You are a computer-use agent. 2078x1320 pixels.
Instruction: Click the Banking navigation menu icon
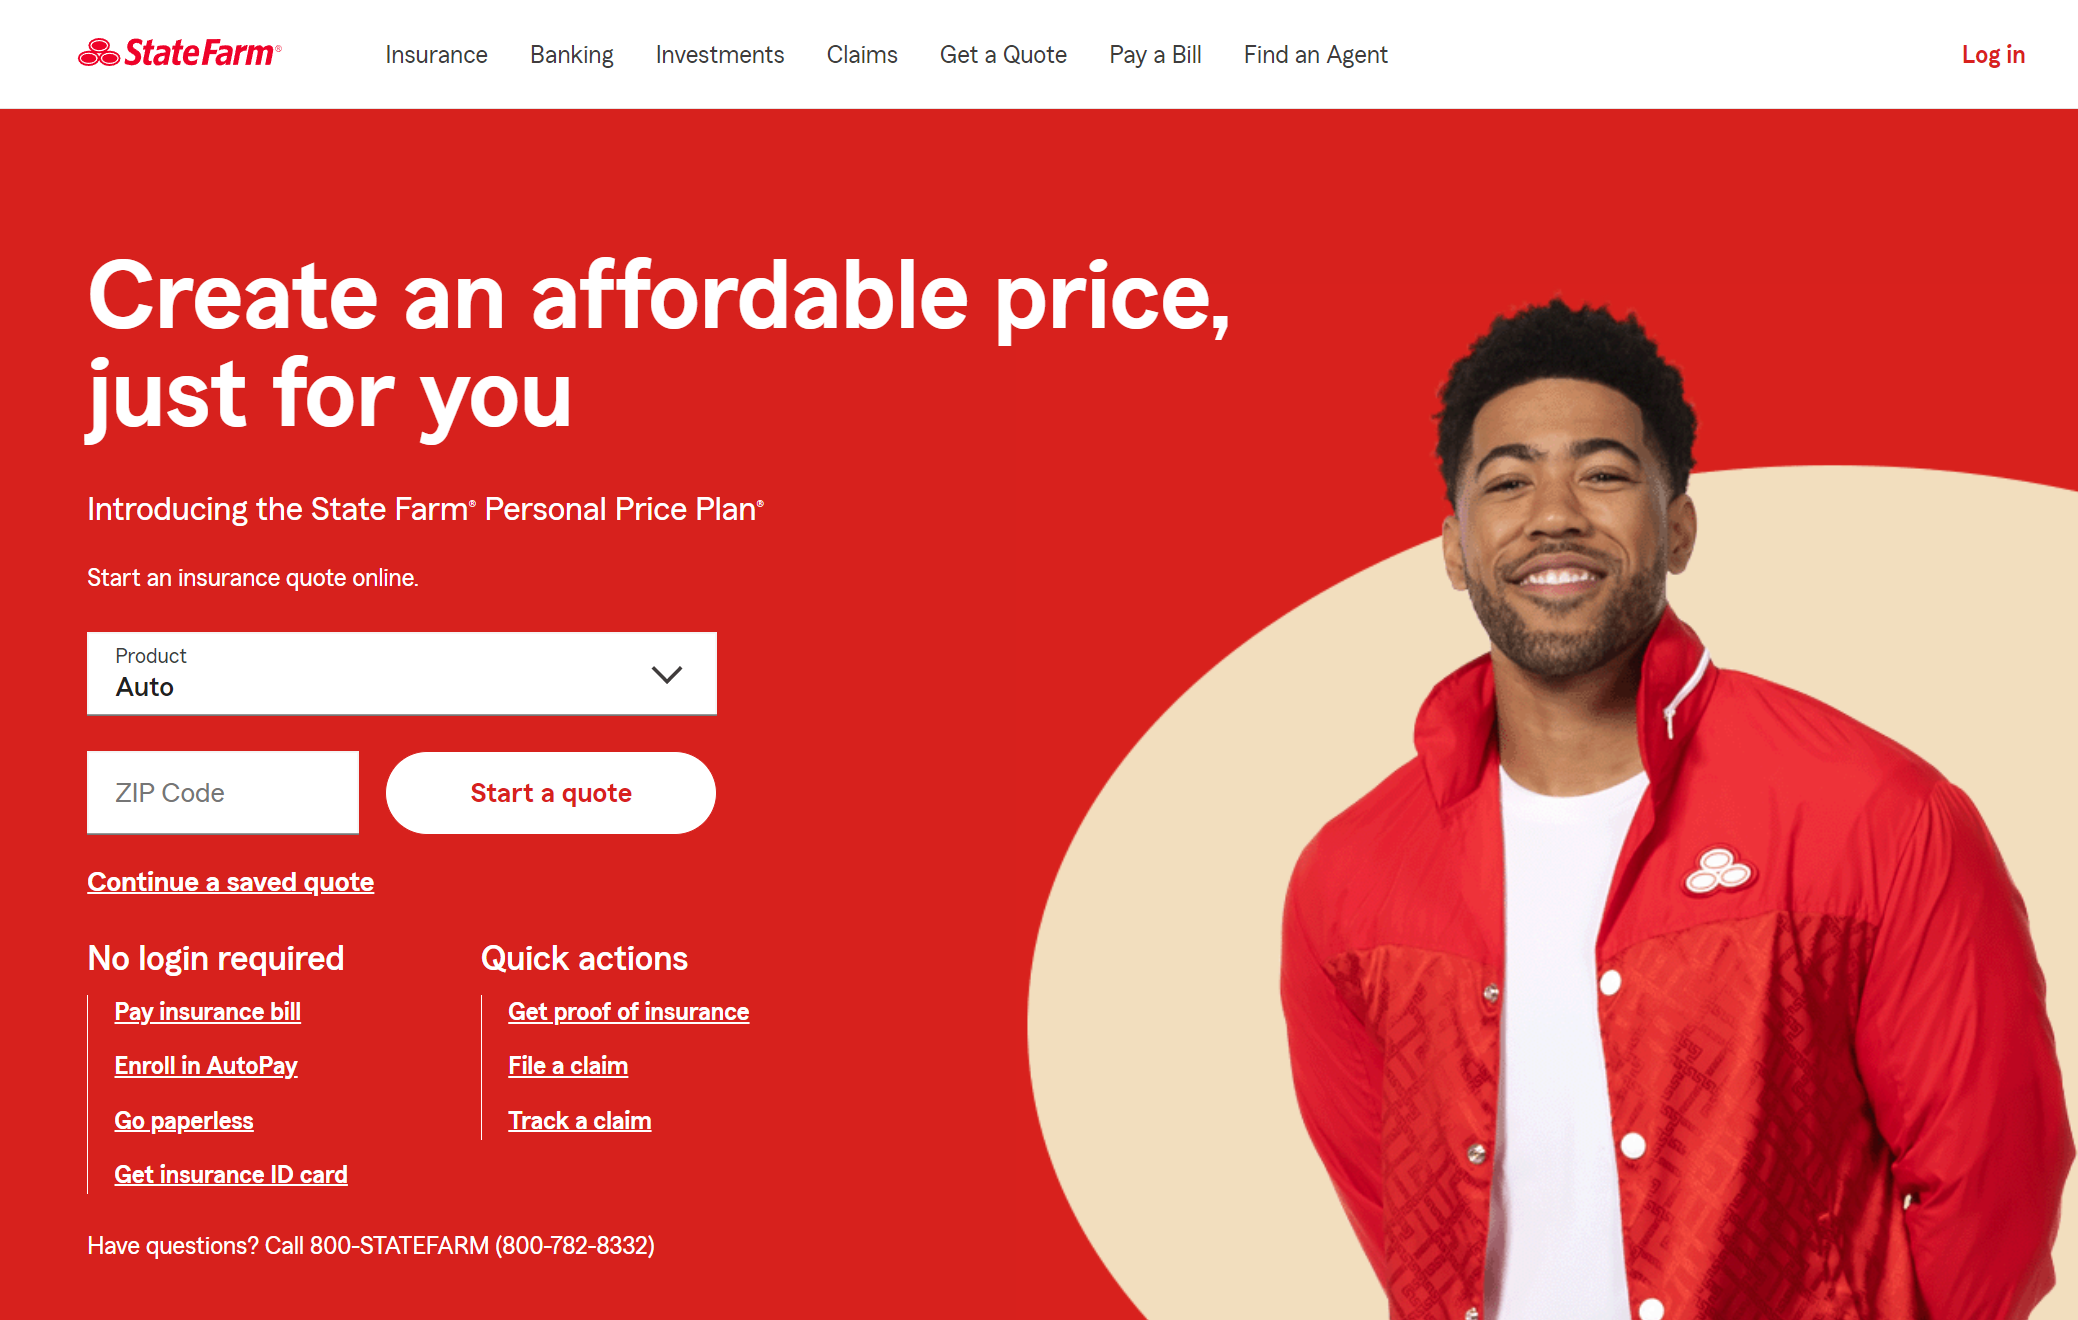(571, 54)
